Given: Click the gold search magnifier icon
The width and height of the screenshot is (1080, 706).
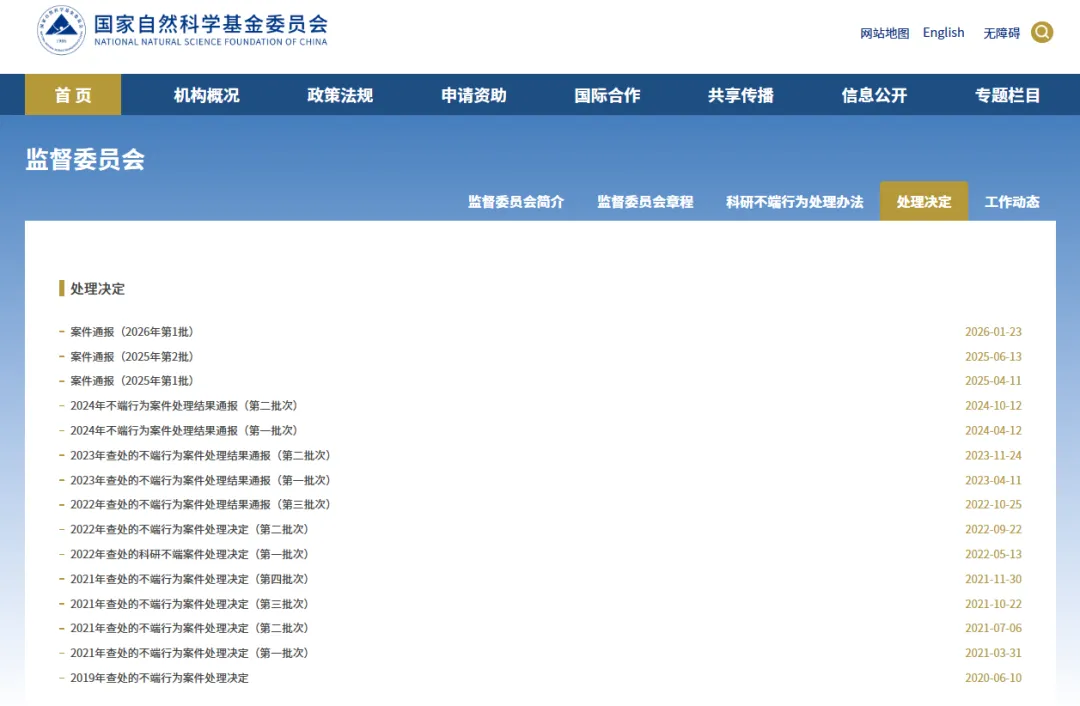Looking at the screenshot, I should 1042,33.
